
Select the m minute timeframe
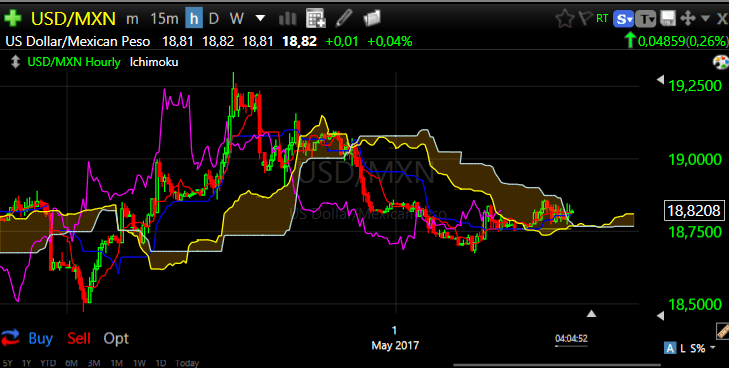click(133, 19)
